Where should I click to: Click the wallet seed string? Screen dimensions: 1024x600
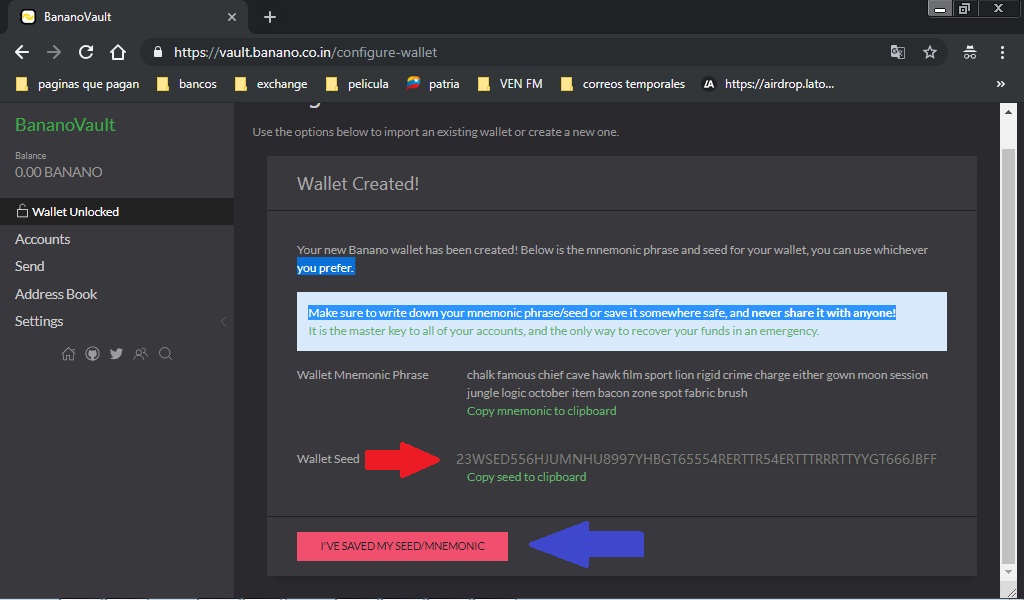696,459
